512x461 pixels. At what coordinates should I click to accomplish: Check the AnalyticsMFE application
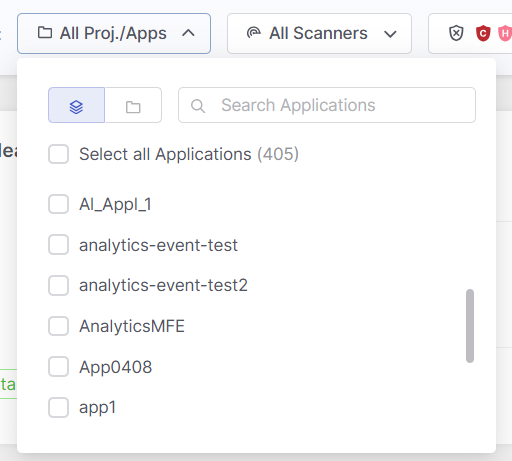[x=59, y=326]
